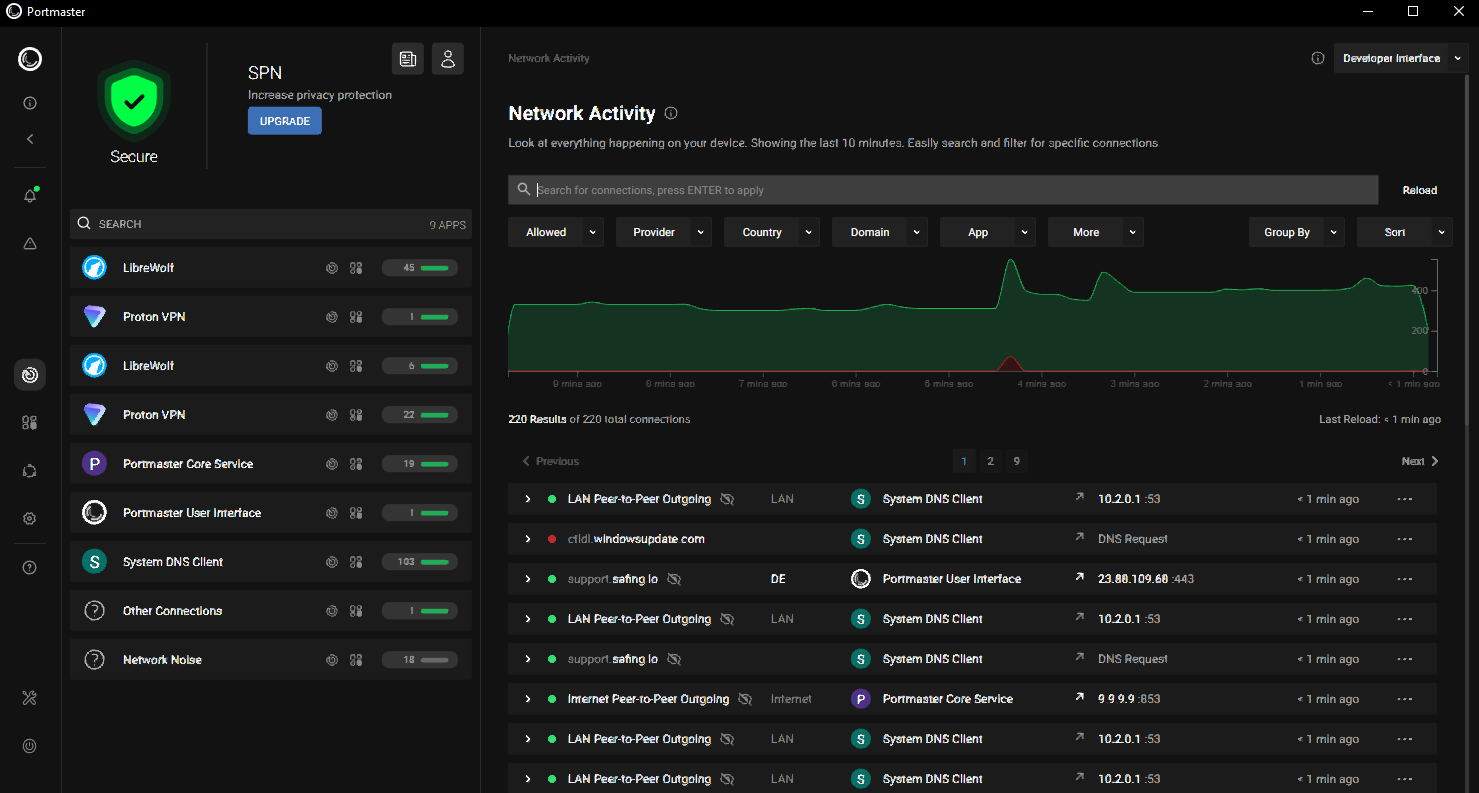The height and width of the screenshot is (793, 1479).
Task: Focus the Search for connections input field
Action: pos(943,190)
